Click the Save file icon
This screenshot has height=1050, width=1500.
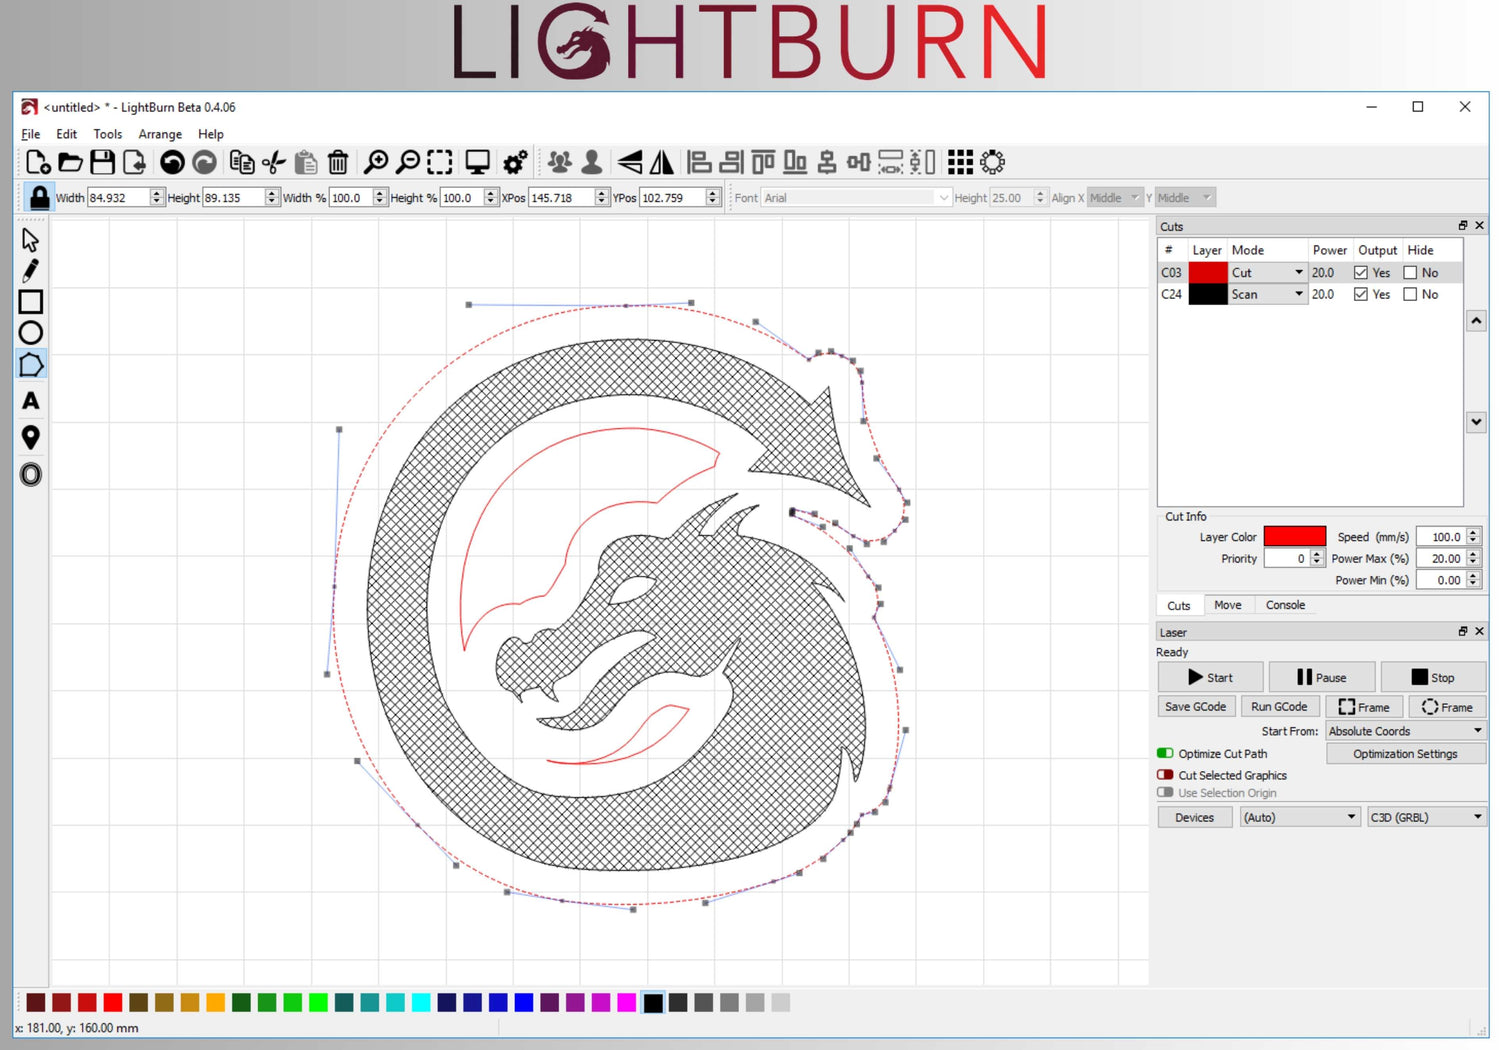(x=102, y=162)
